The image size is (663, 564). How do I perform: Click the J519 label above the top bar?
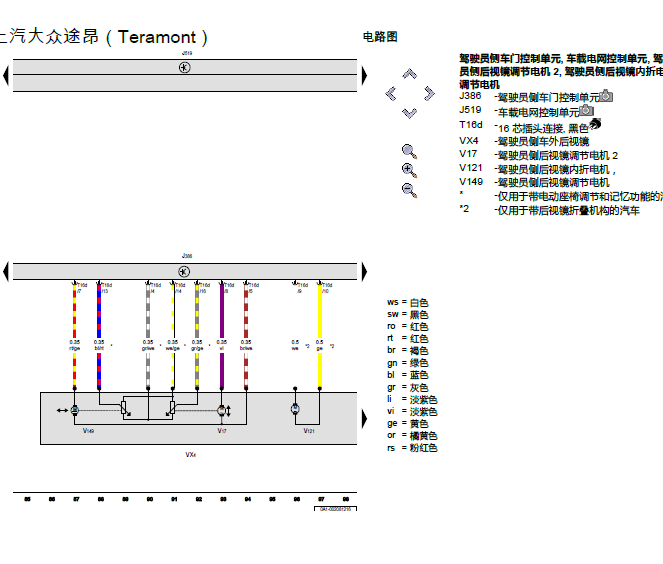tap(187, 53)
